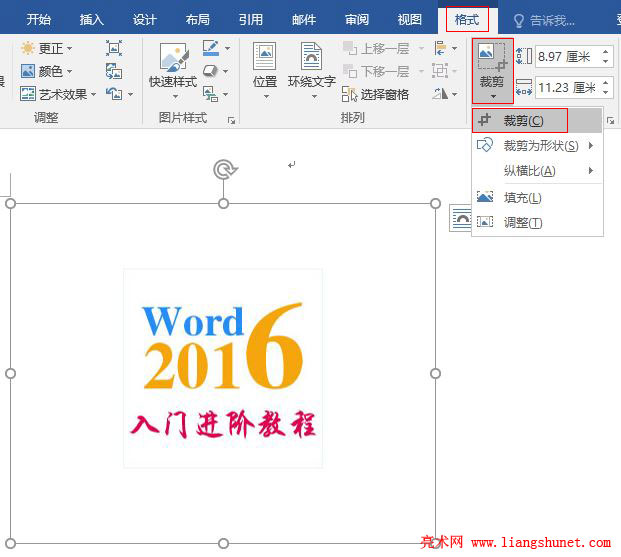Switch to the 插入 tab
This screenshot has width=621, height=557.
pos(91,19)
